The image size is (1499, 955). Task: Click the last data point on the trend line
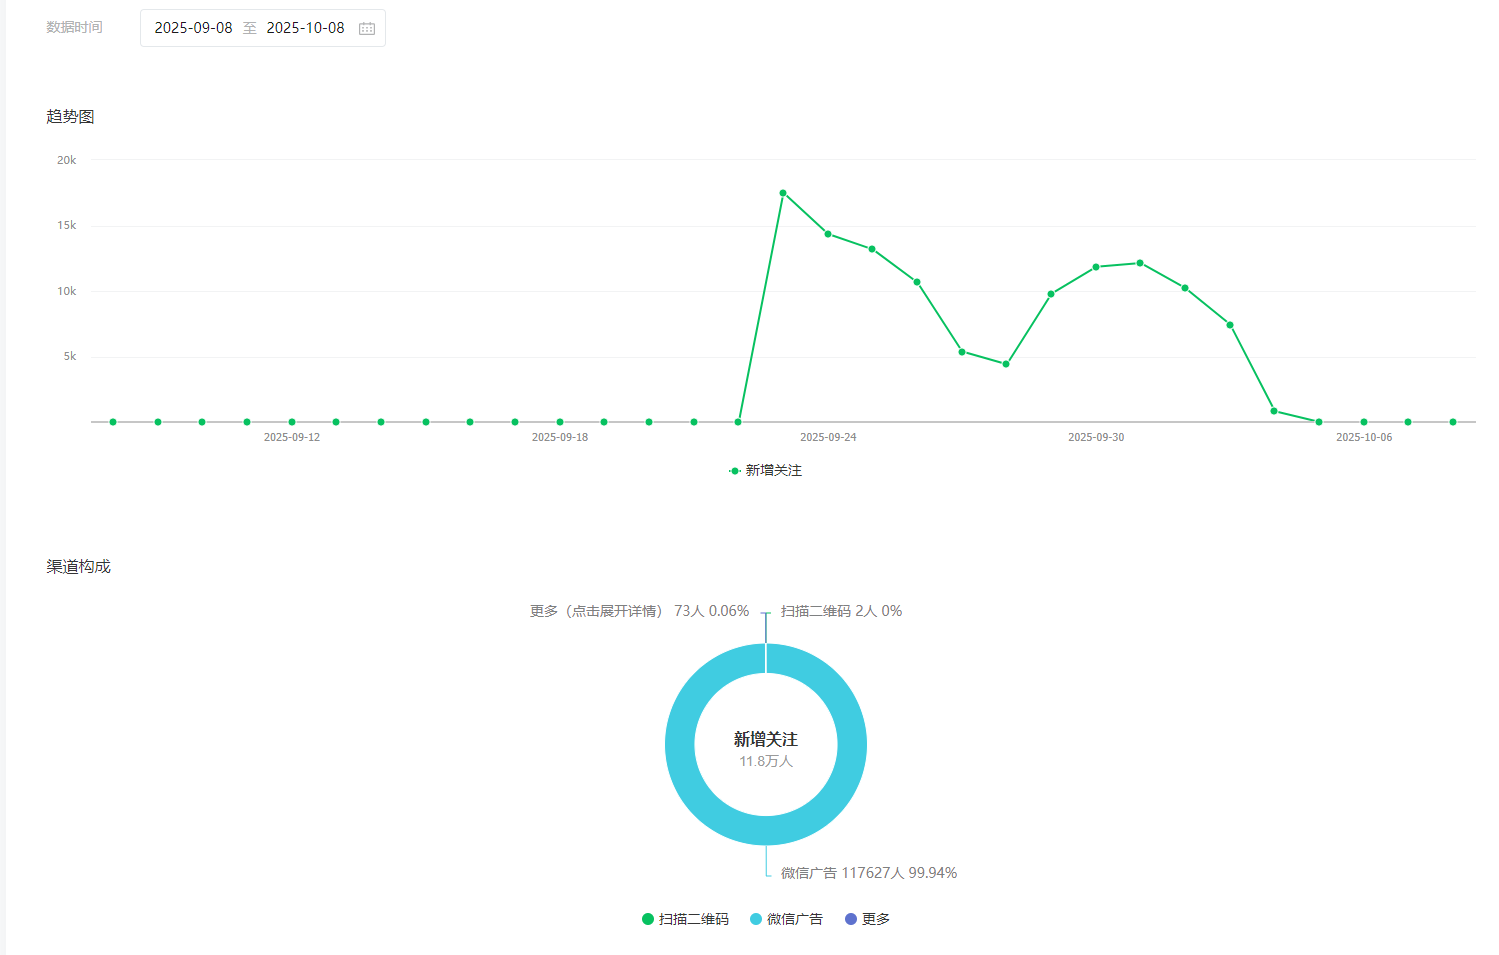(1453, 422)
